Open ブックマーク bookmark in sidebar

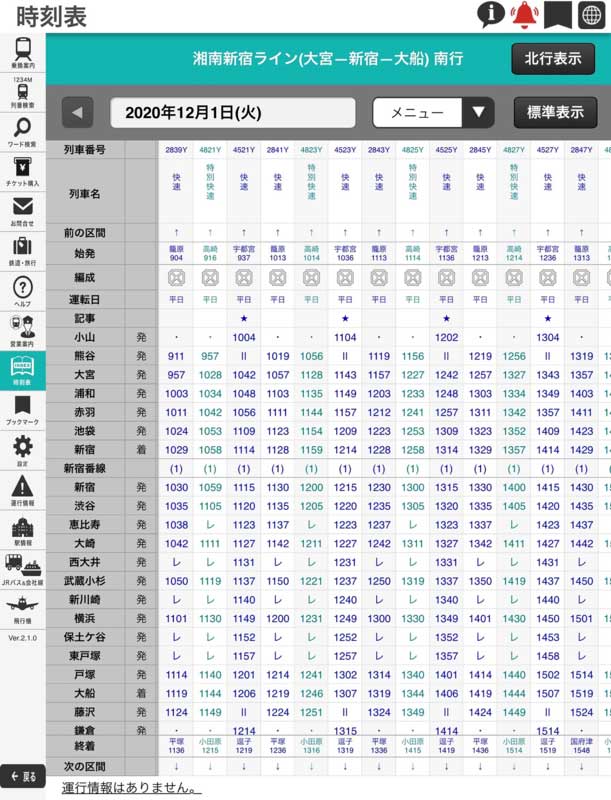click(23, 410)
